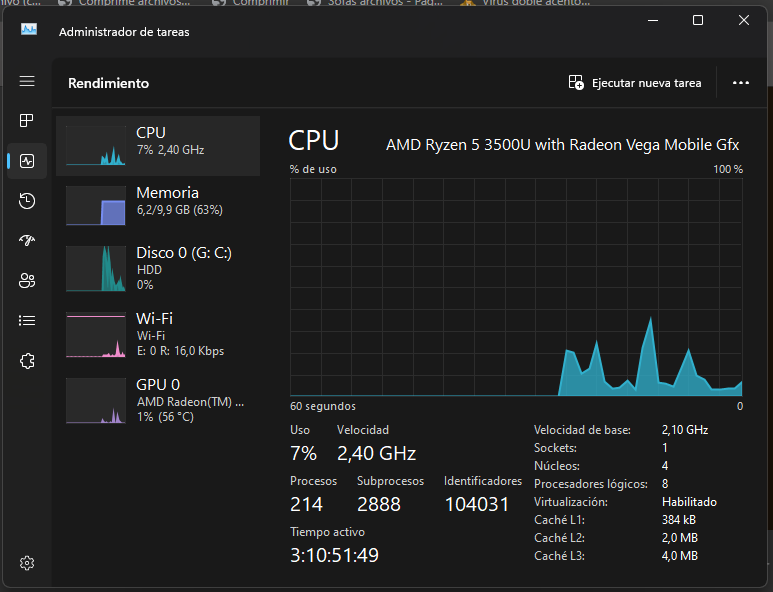
Task: Open the three-dot more options menu
Action: pyautogui.click(x=740, y=83)
